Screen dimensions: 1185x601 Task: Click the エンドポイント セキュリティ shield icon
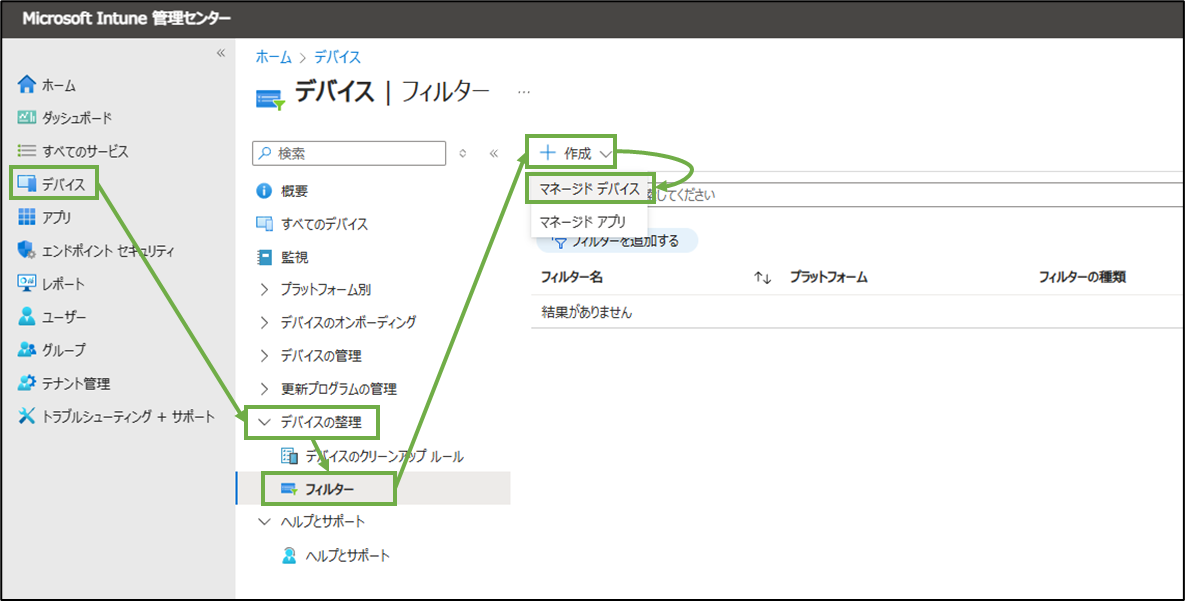pyautogui.click(x=26, y=250)
